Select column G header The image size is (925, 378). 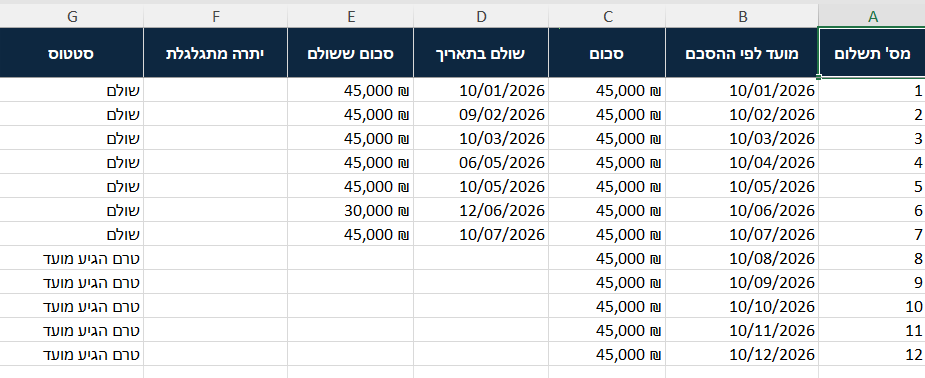[x=72, y=17]
